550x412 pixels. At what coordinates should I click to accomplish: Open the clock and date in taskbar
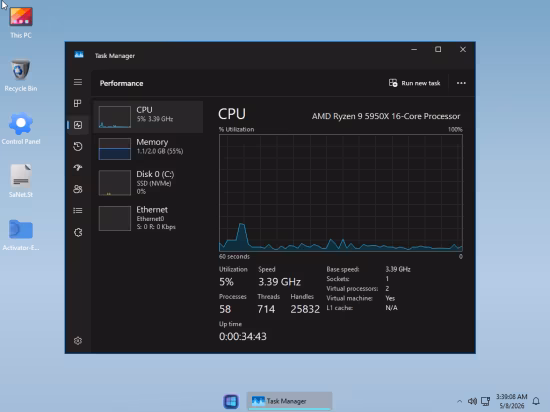tap(511, 401)
